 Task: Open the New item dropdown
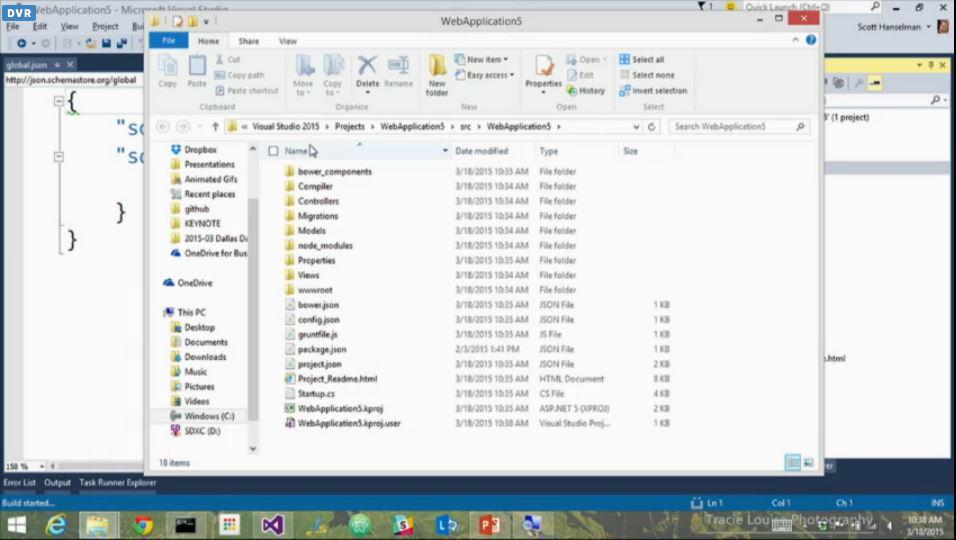(482, 60)
